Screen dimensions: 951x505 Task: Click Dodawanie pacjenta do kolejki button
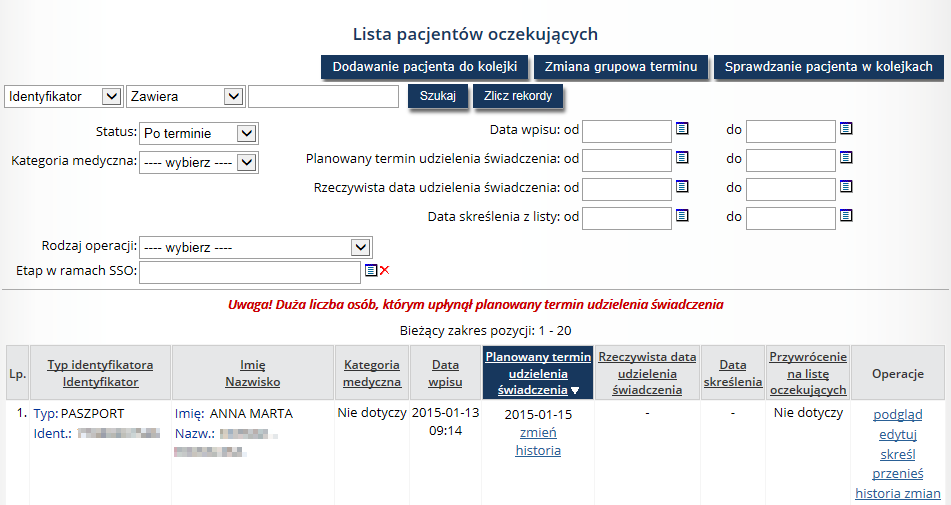(425, 67)
